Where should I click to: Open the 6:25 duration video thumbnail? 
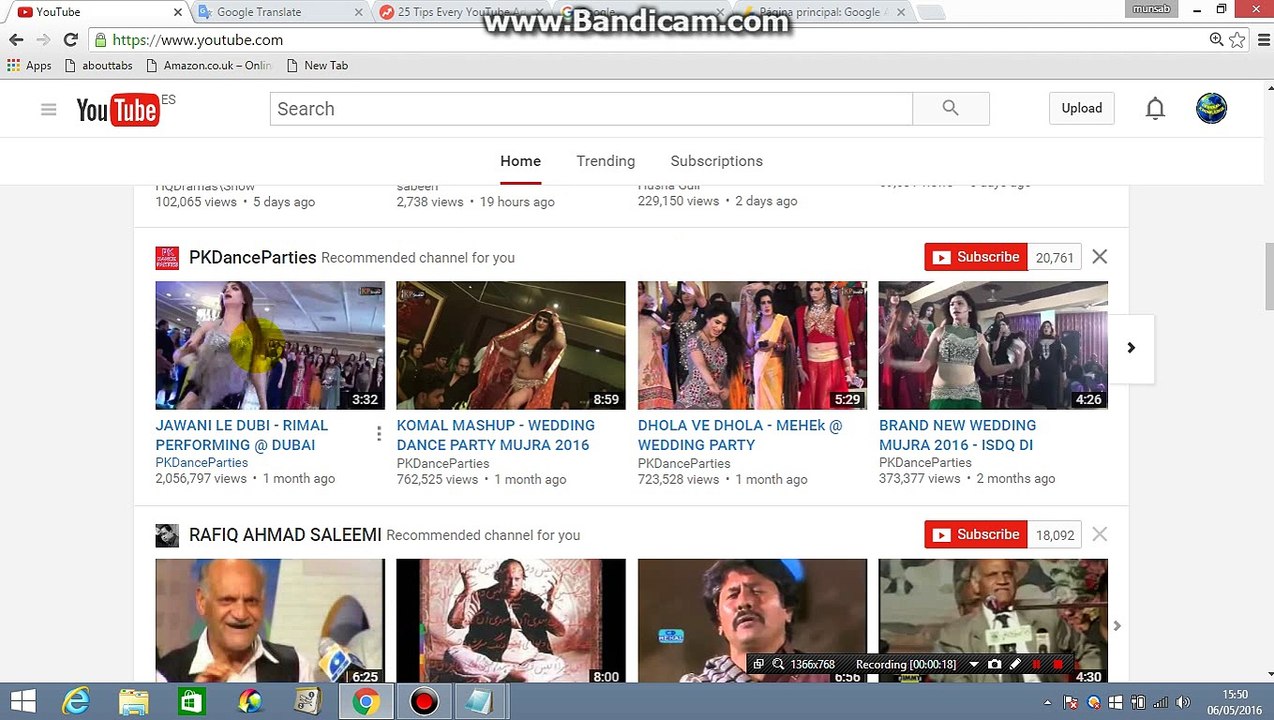[270, 621]
